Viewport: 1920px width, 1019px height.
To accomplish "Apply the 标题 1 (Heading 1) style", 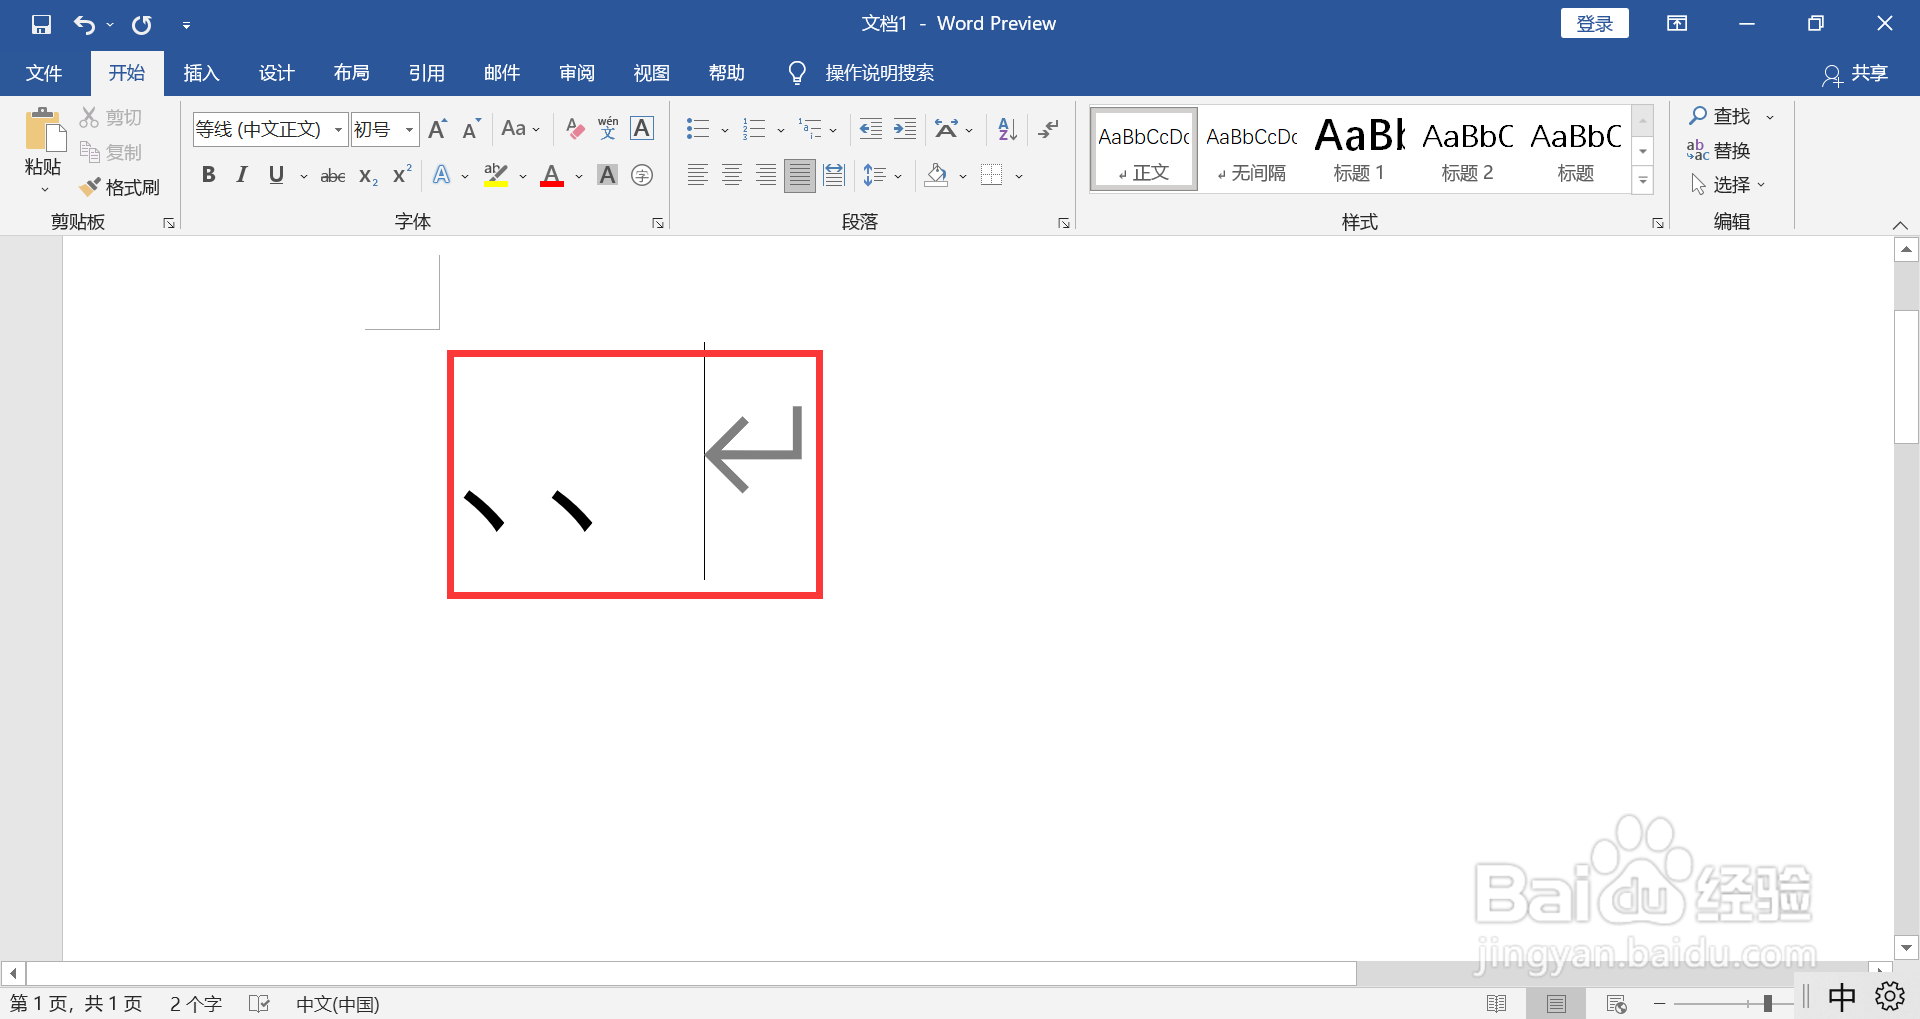I will (x=1360, y=149).
